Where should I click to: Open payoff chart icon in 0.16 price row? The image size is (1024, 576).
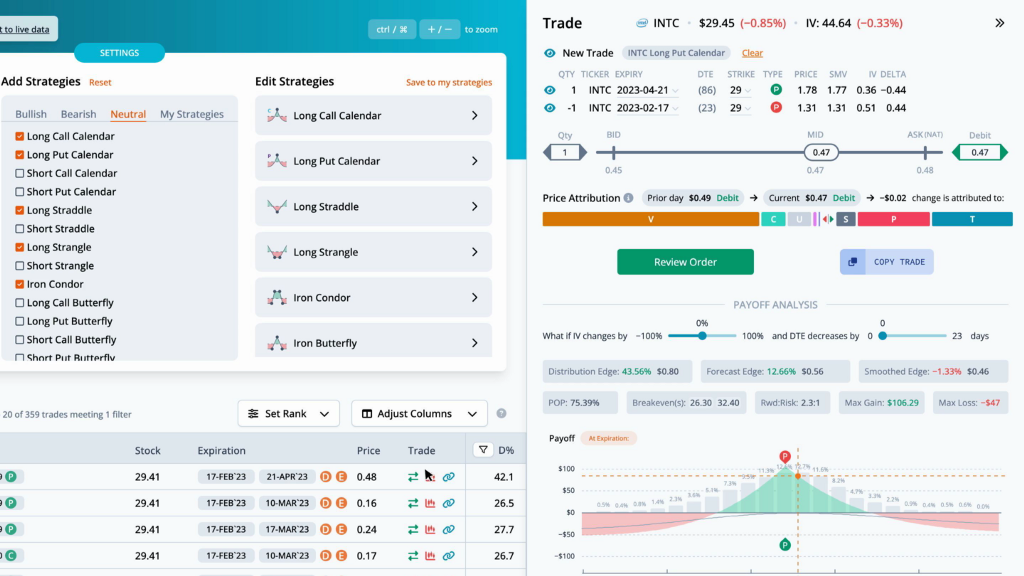[430, 504]
